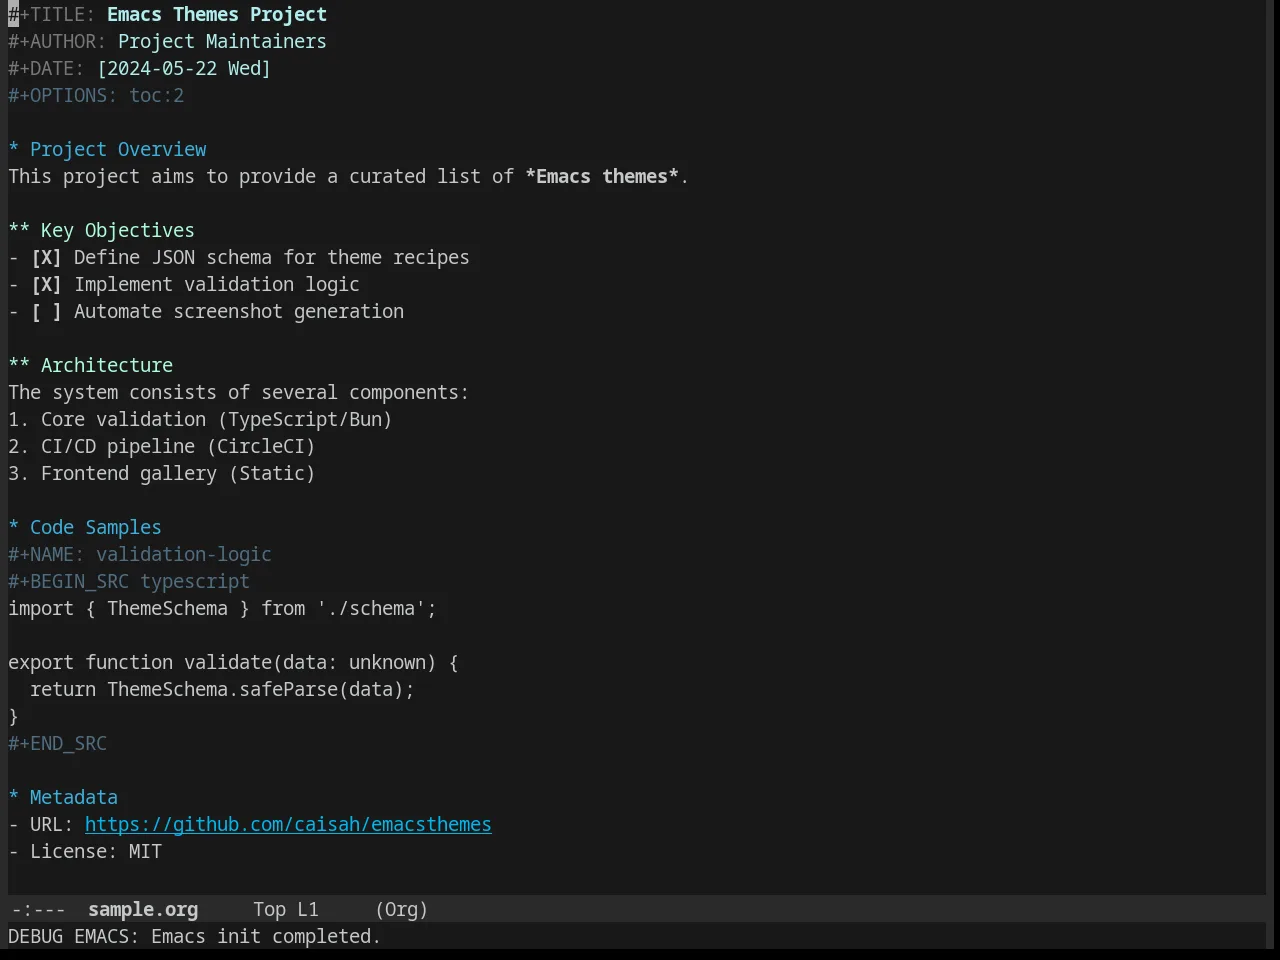1280x960 pixels.
Task: Place cursor on Emacs Themes Project title
Action: (217, 14)
